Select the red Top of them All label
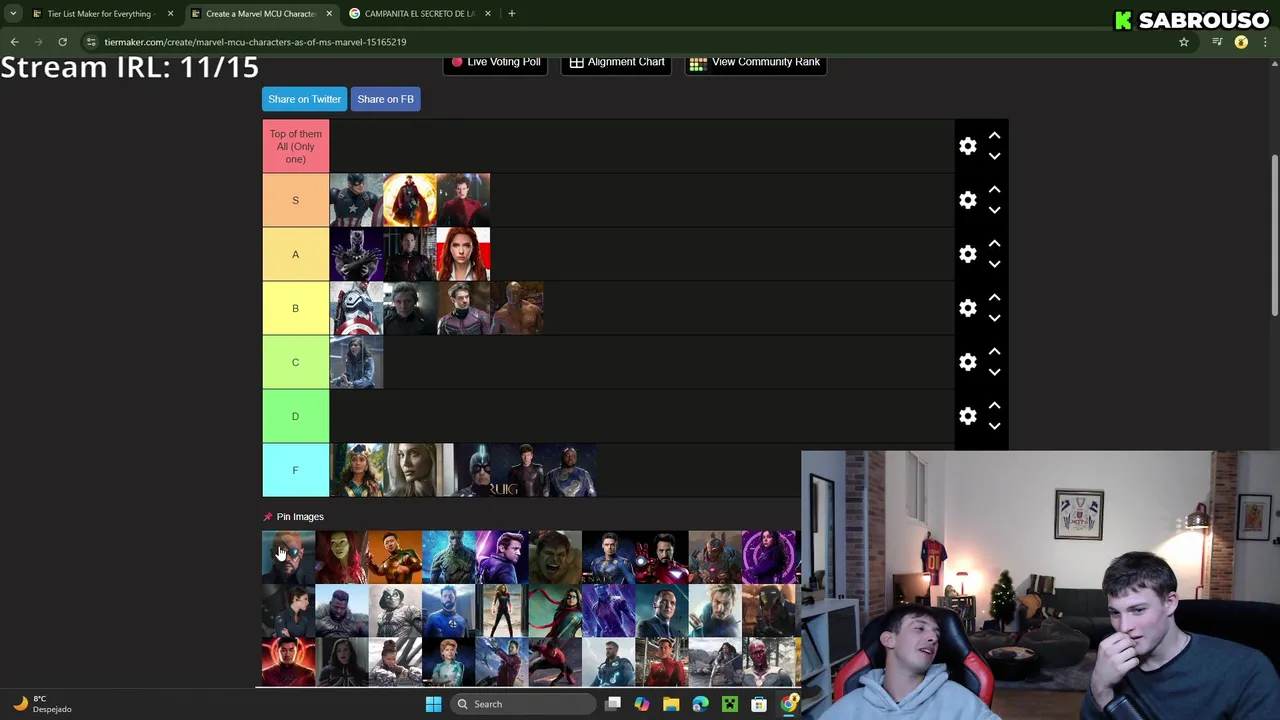This screenshot has height=720, width=1280. click(x=295, y=146)
